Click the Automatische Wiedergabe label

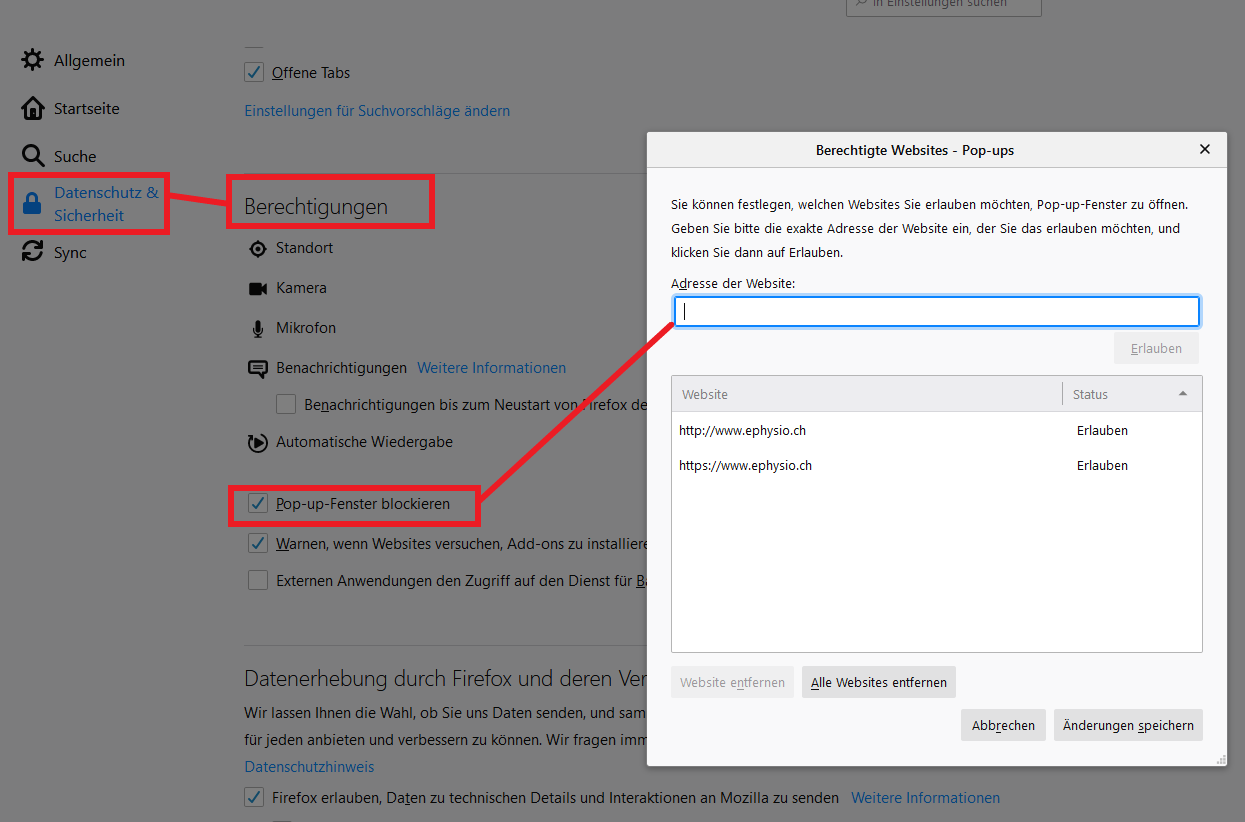click(365, 442)
